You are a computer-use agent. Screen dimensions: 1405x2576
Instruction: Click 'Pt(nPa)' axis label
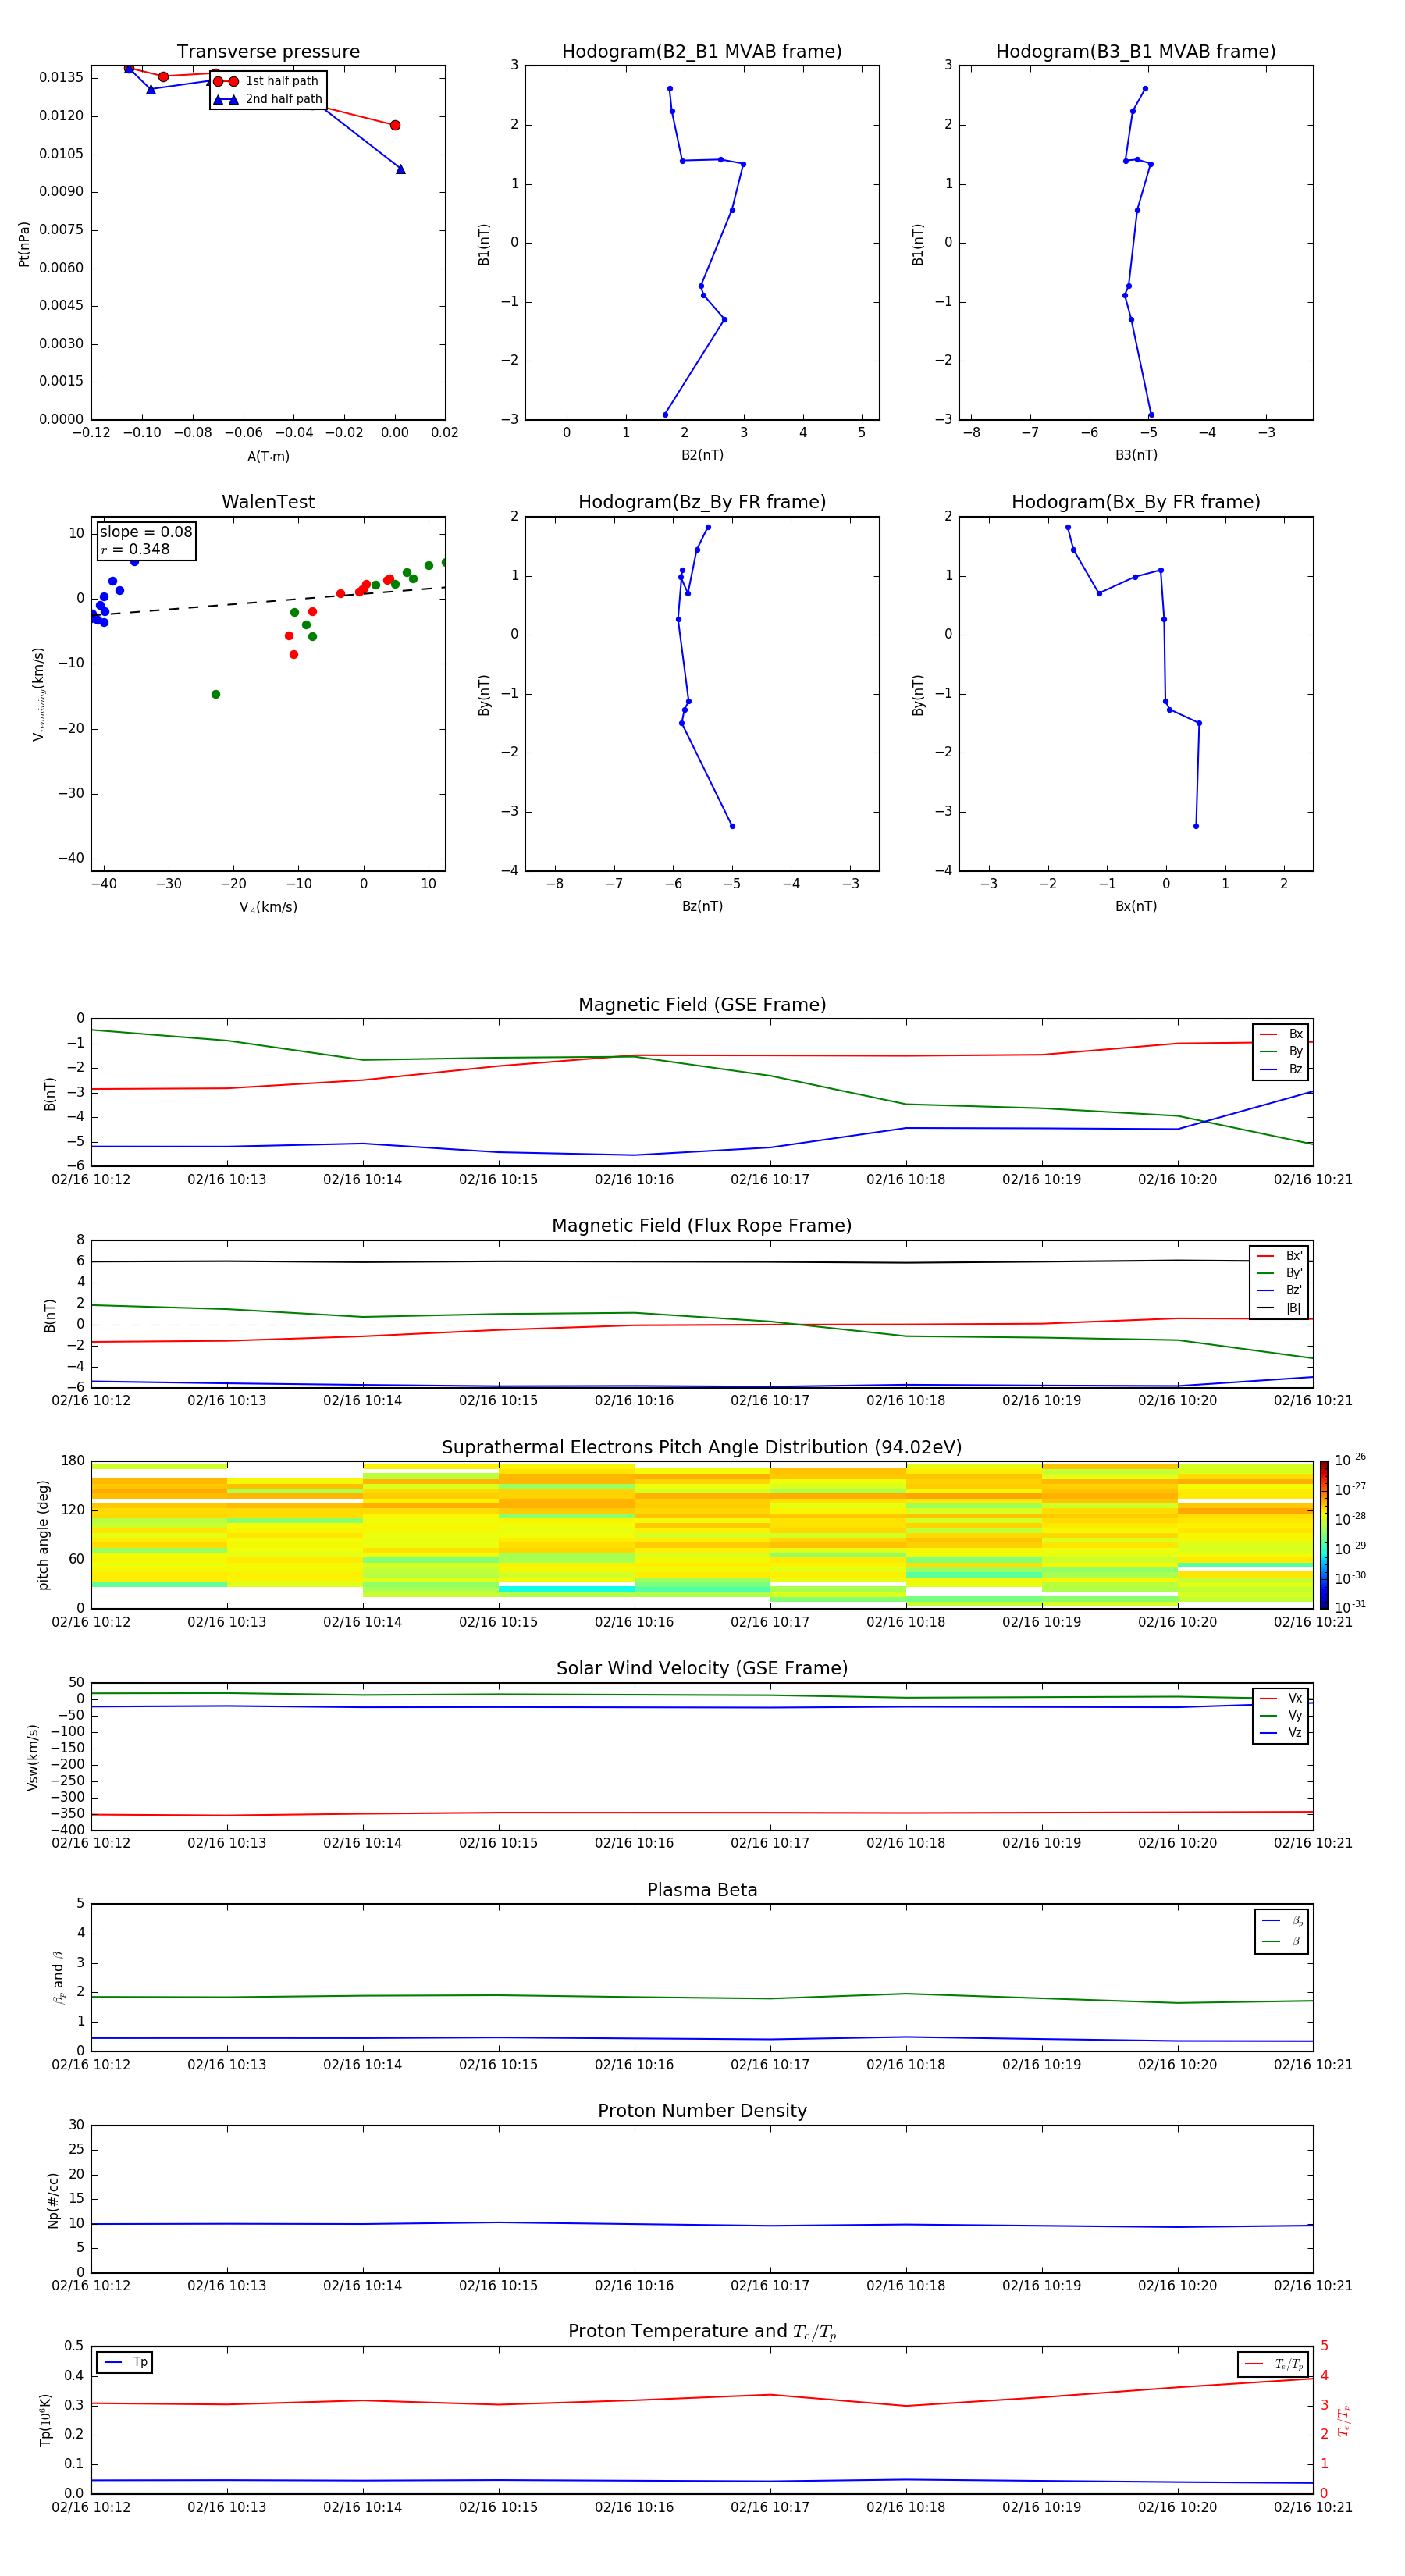pos(24,244)
